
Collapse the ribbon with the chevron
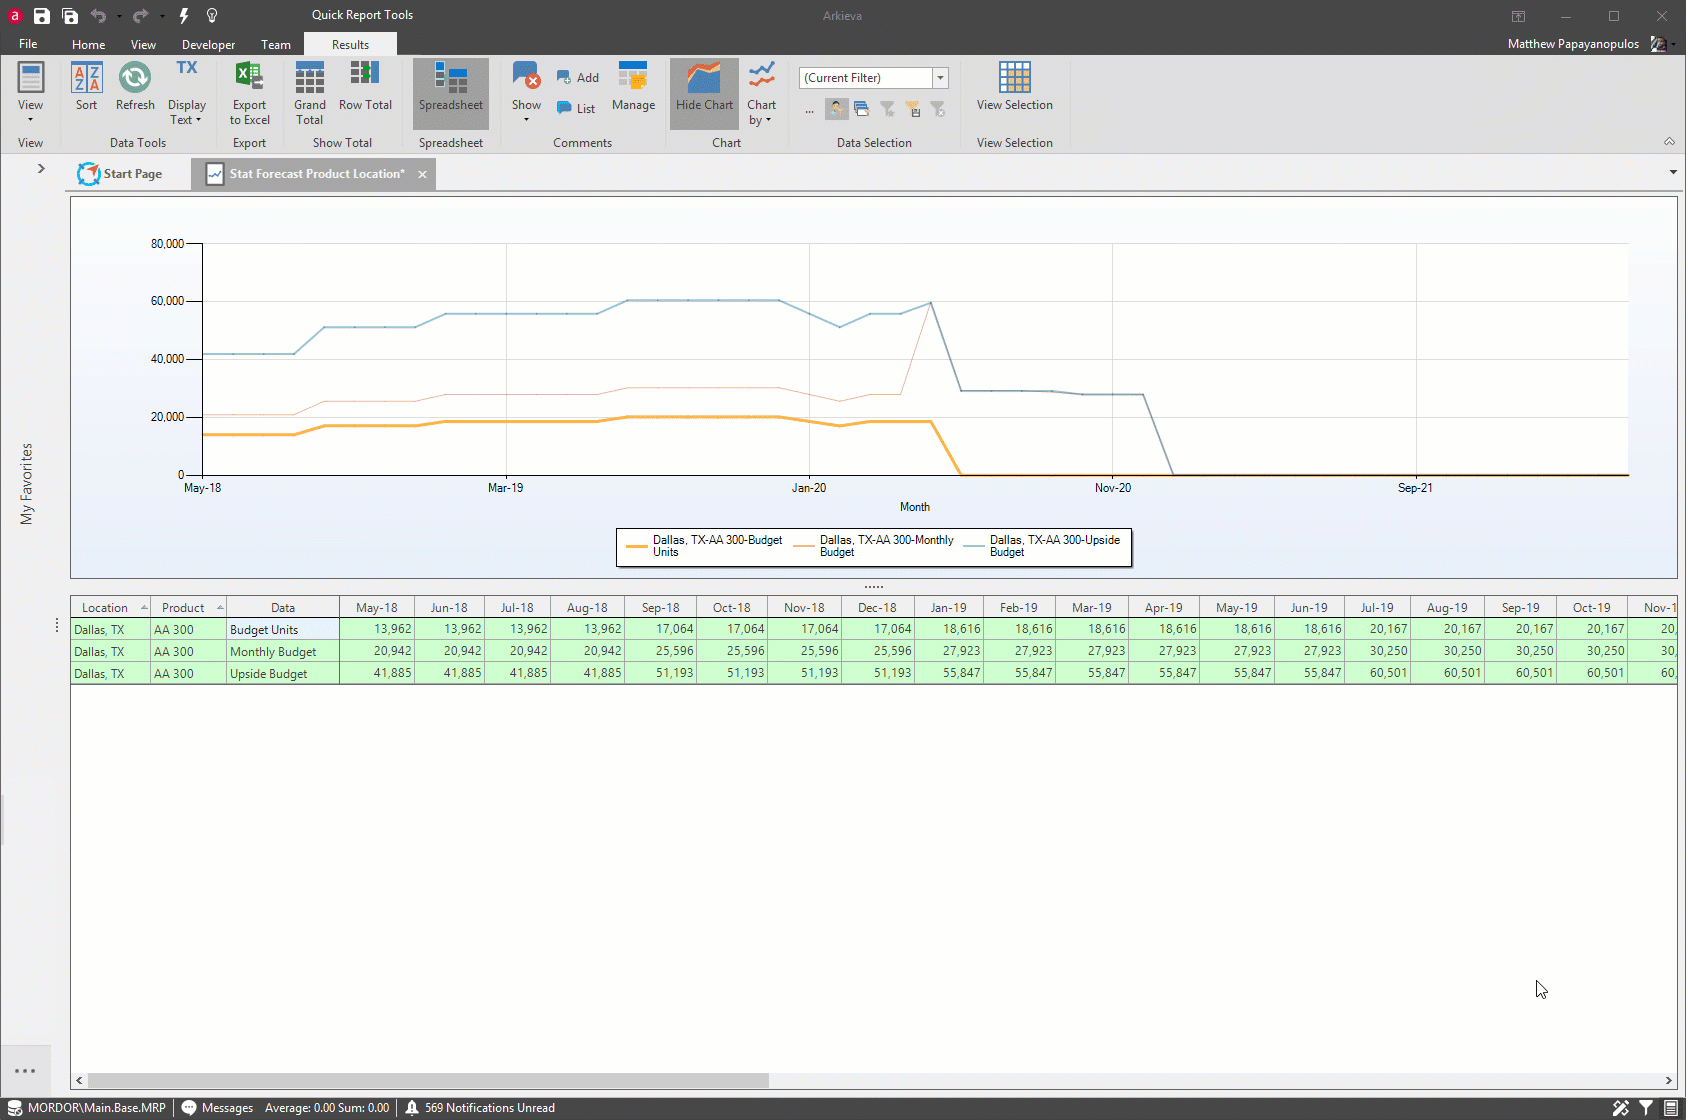[x=1669, y=142]
